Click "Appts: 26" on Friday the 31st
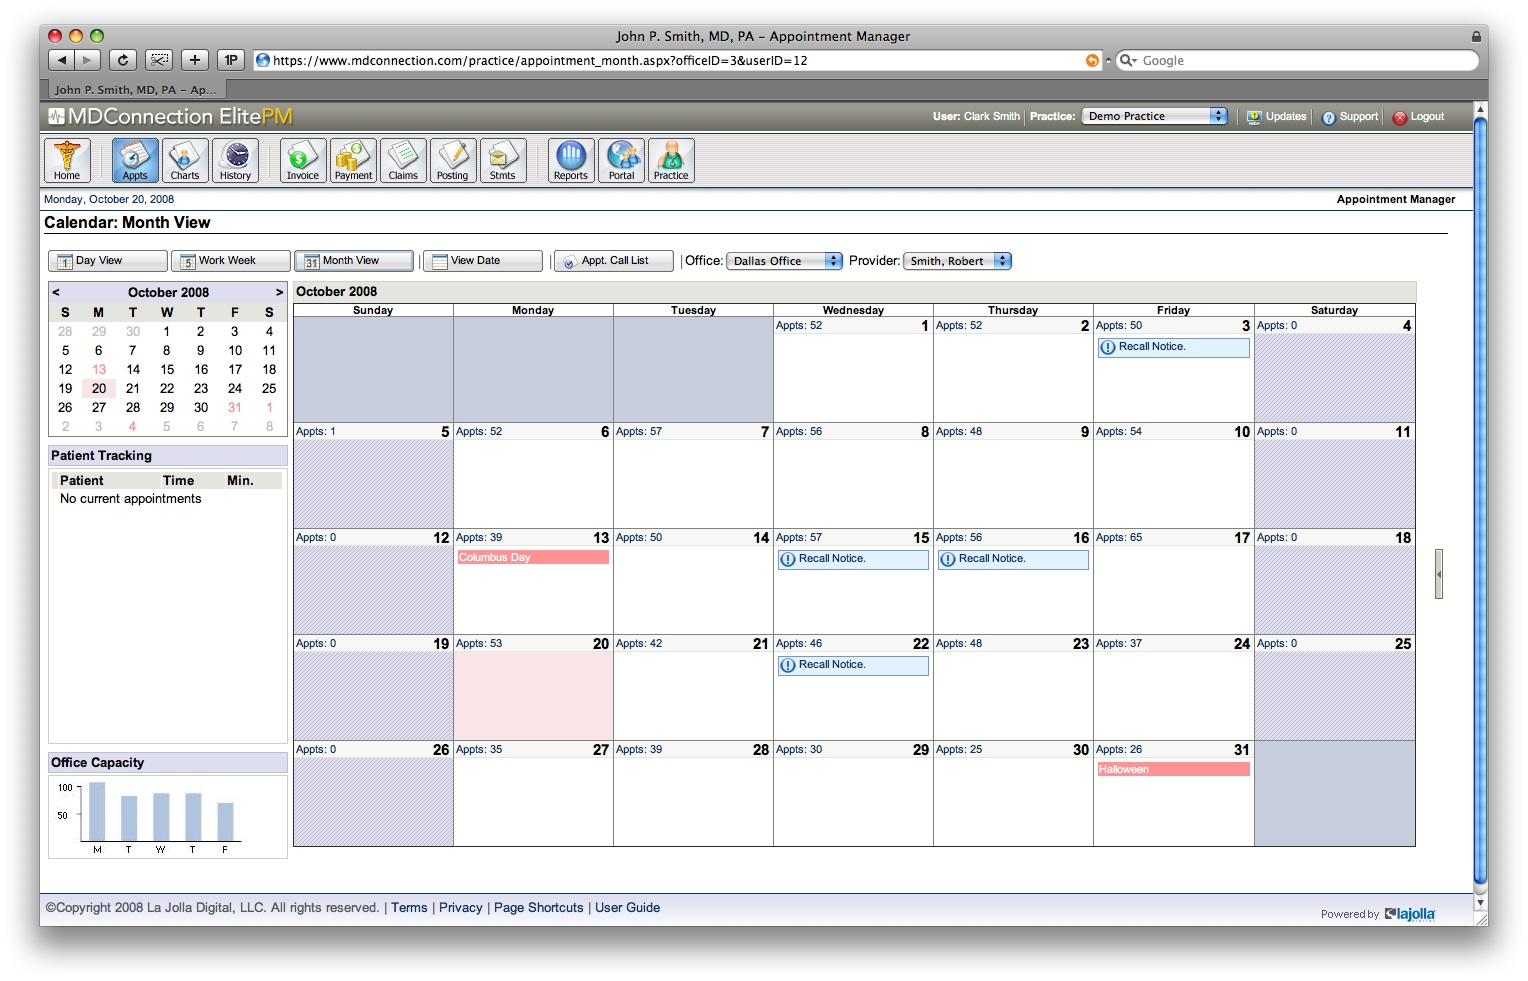This screenshot has height=981, width=1528. pyautogui.click(x=1119, y=750)
